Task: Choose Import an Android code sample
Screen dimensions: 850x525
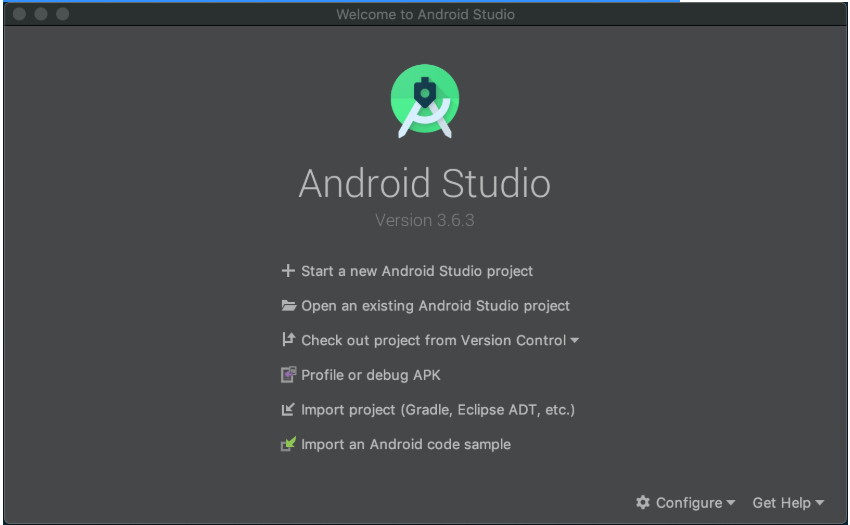Action: 406,444
